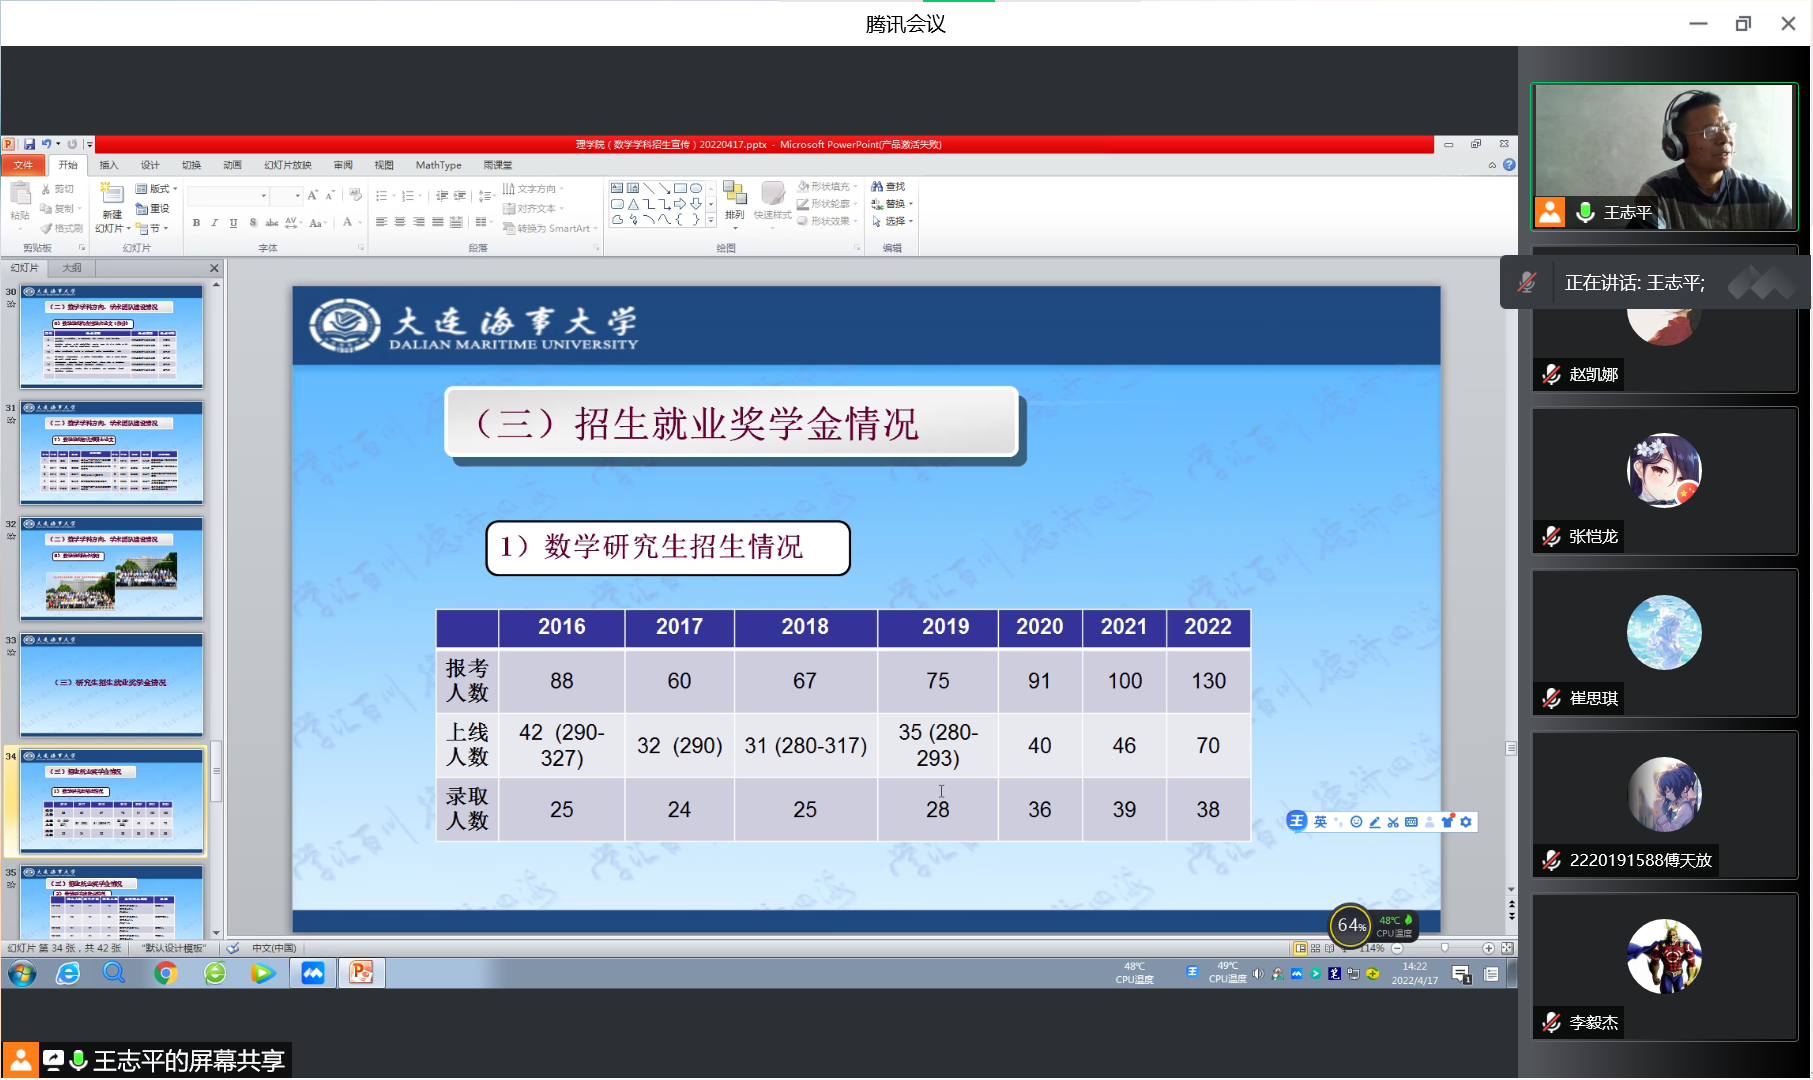Click the PowerPoint icon in Windows taskbar
1813x1080 pixels.
click(x=361, y=973)
